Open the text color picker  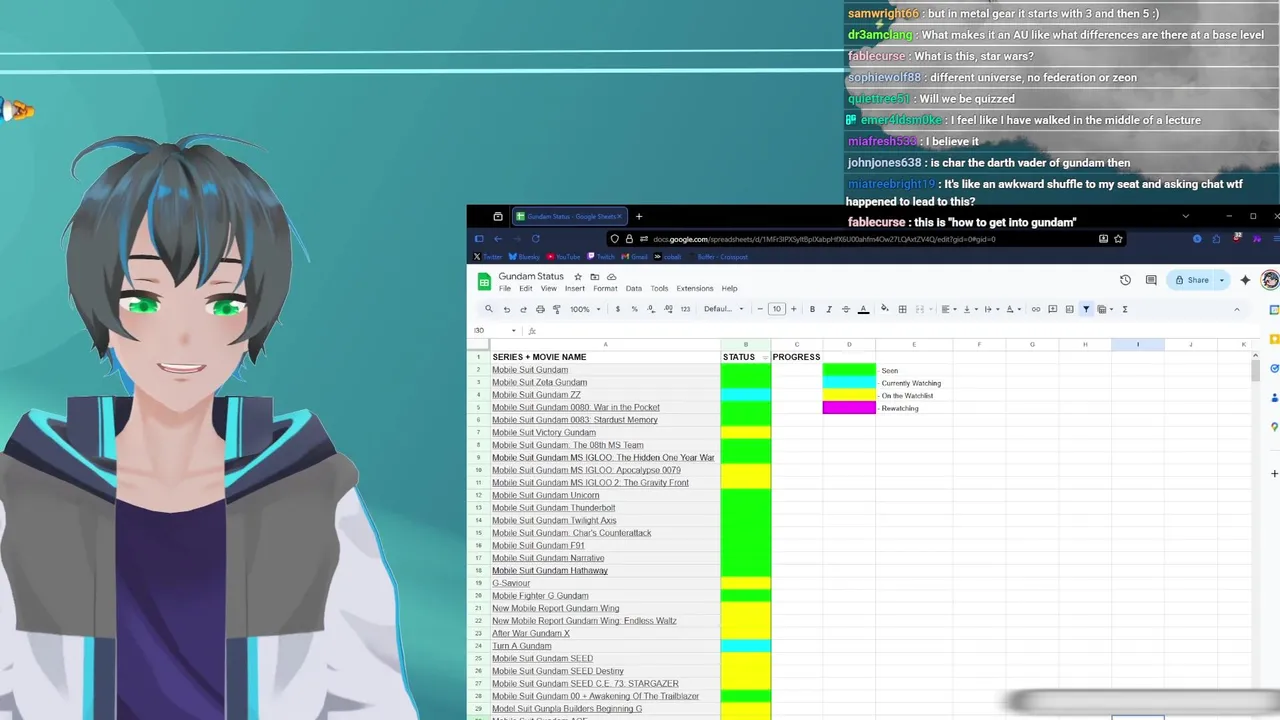click(x=863, y=309)
